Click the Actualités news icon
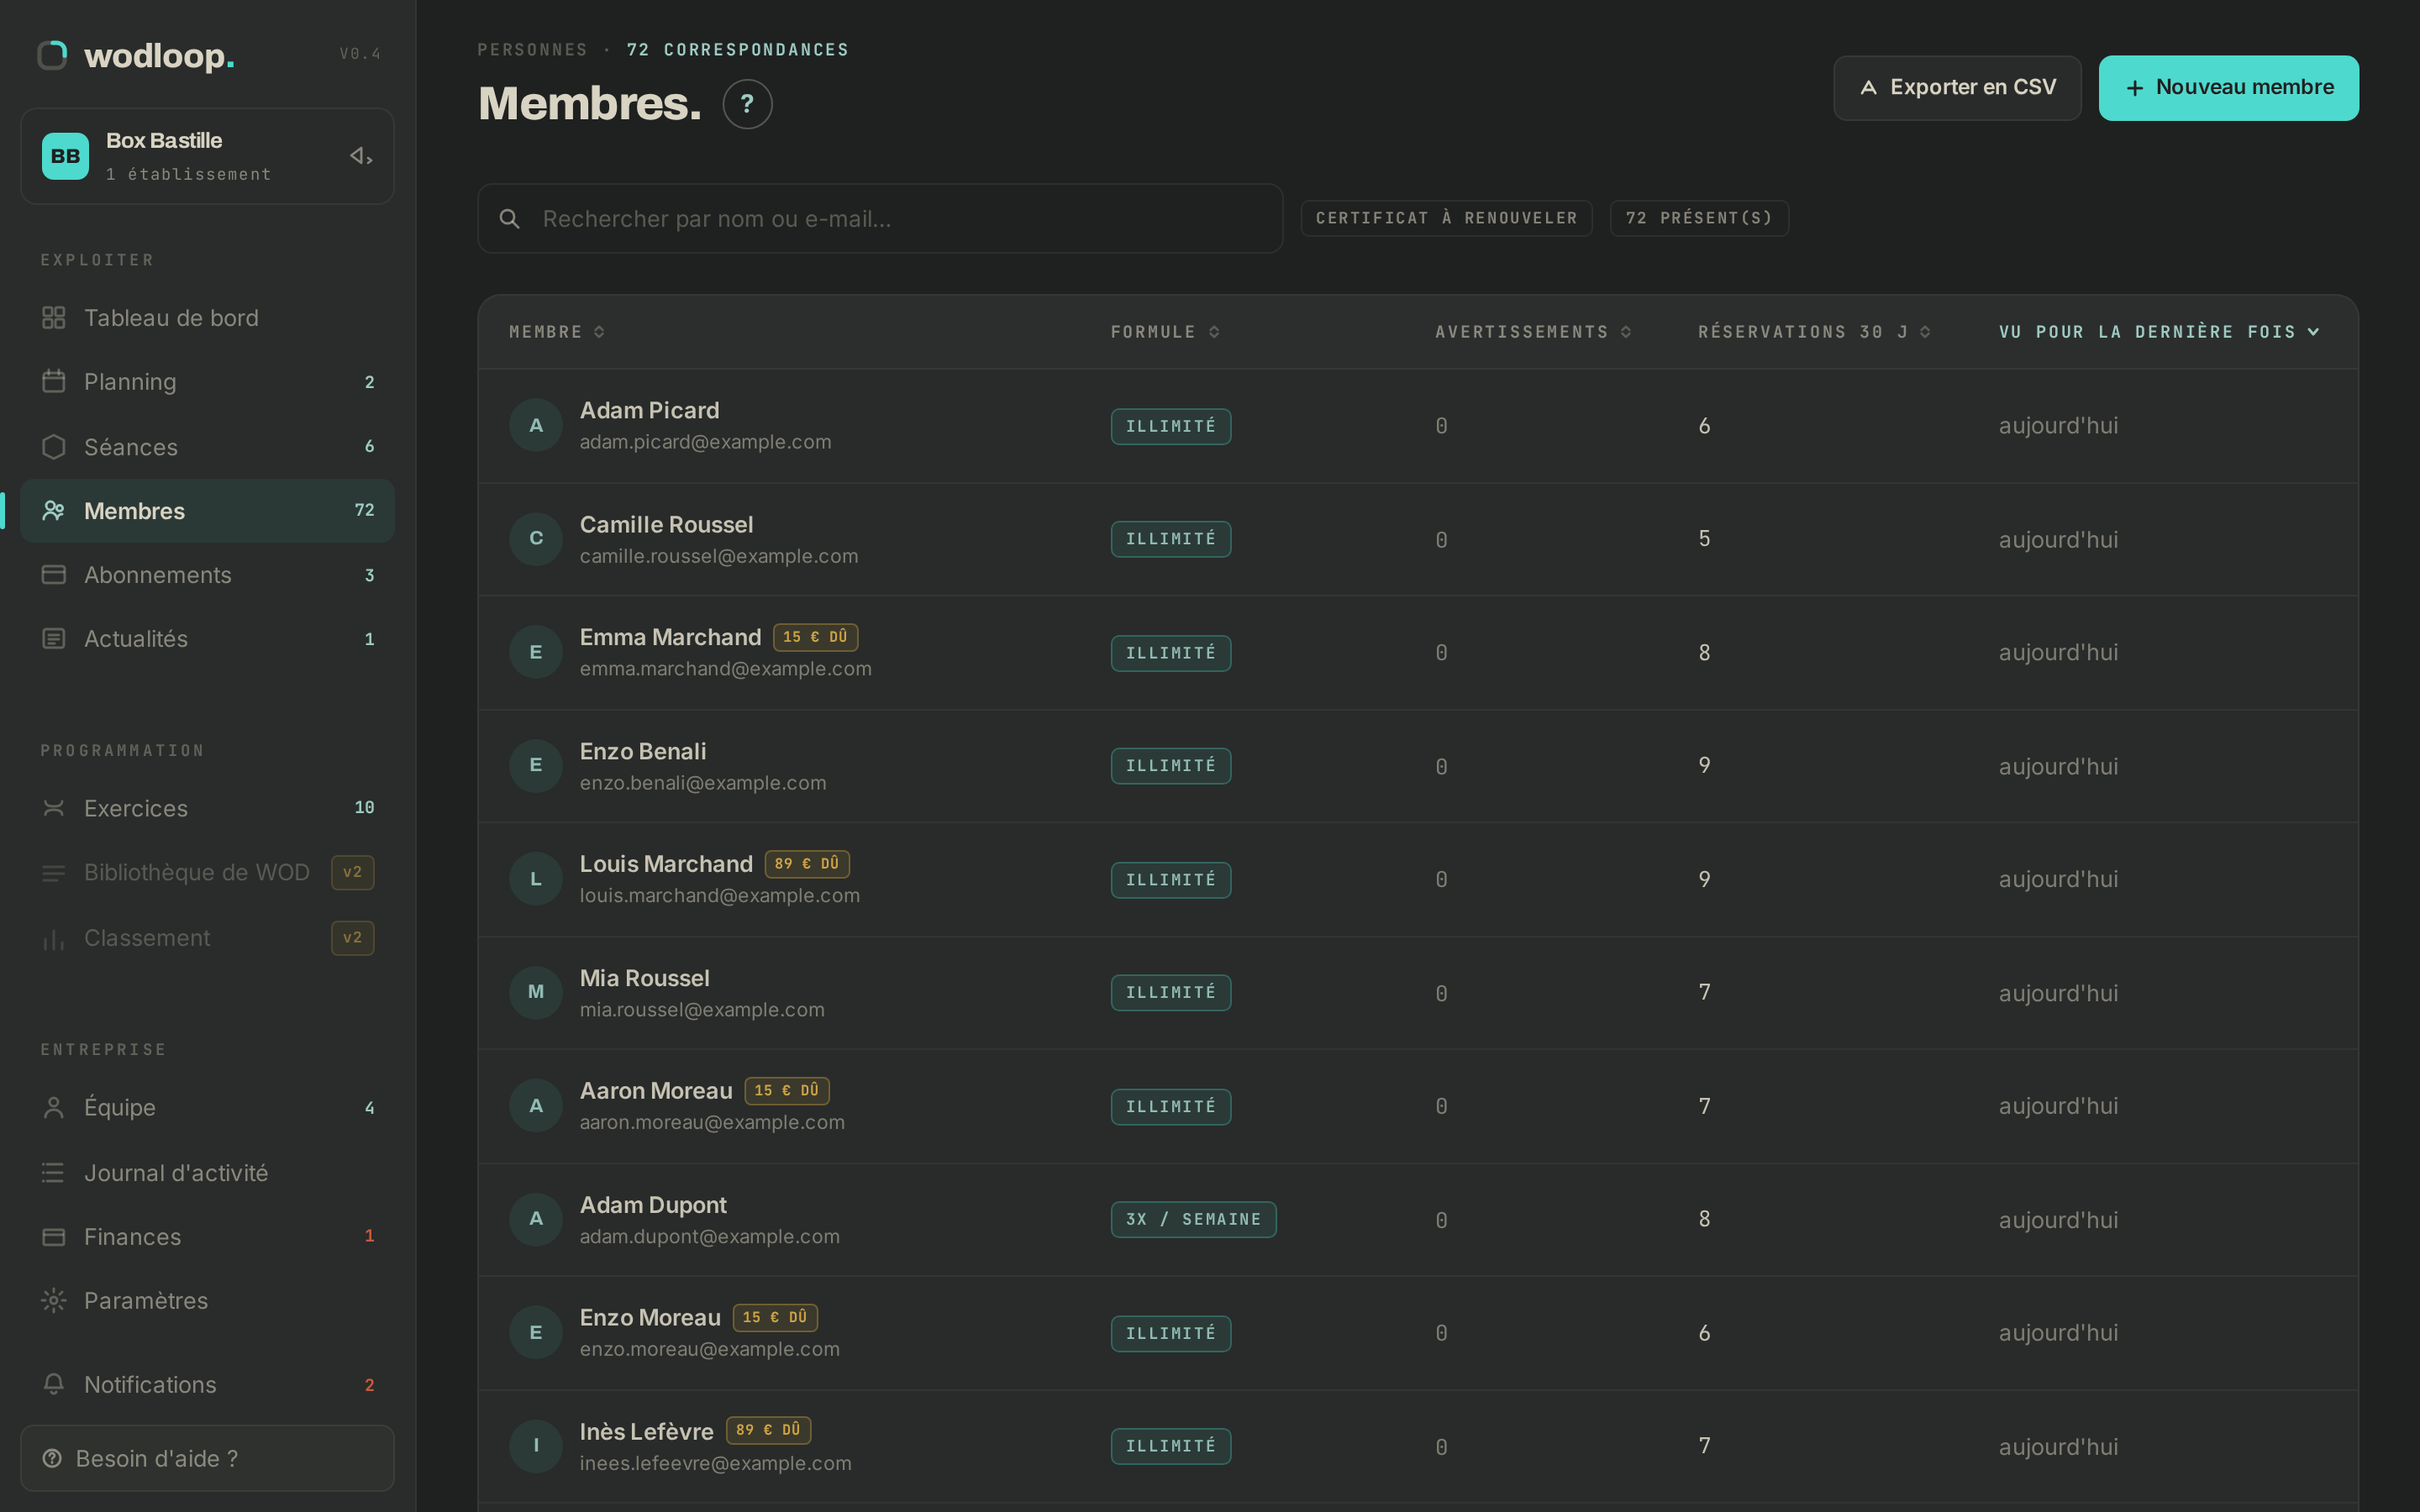The image size is (2420, 1512). click(x=54, y=638)
